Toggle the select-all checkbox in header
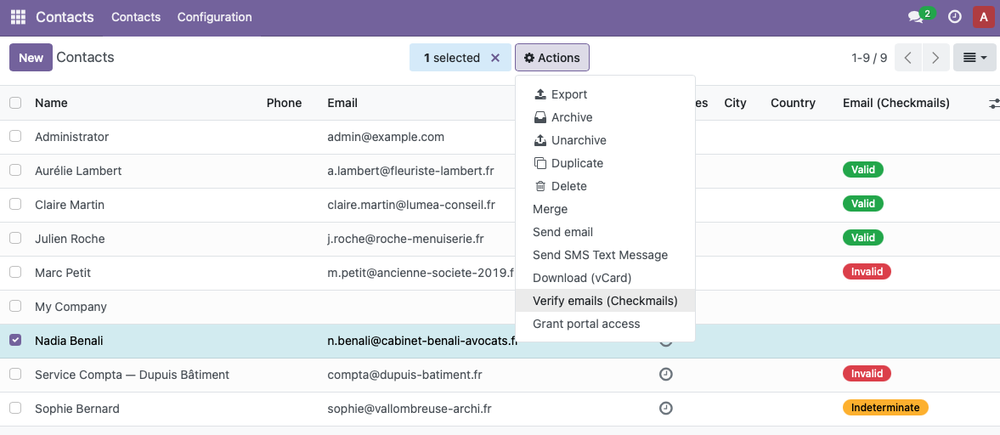The width and height of the screenshot is (1000, 435). [x=15, y=103]
